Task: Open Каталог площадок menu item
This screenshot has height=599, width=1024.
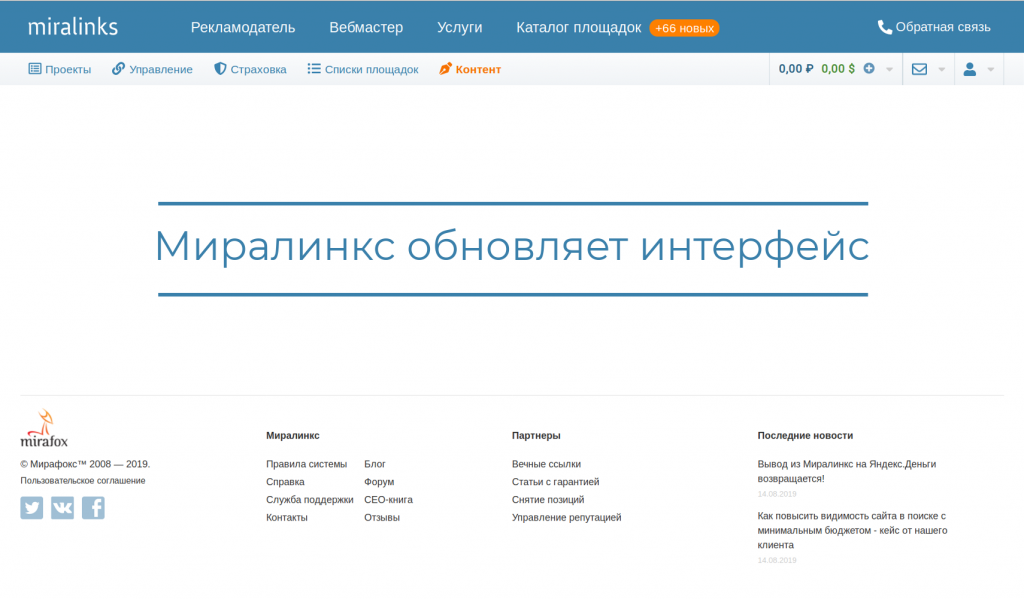Action: tap(579, 27)
